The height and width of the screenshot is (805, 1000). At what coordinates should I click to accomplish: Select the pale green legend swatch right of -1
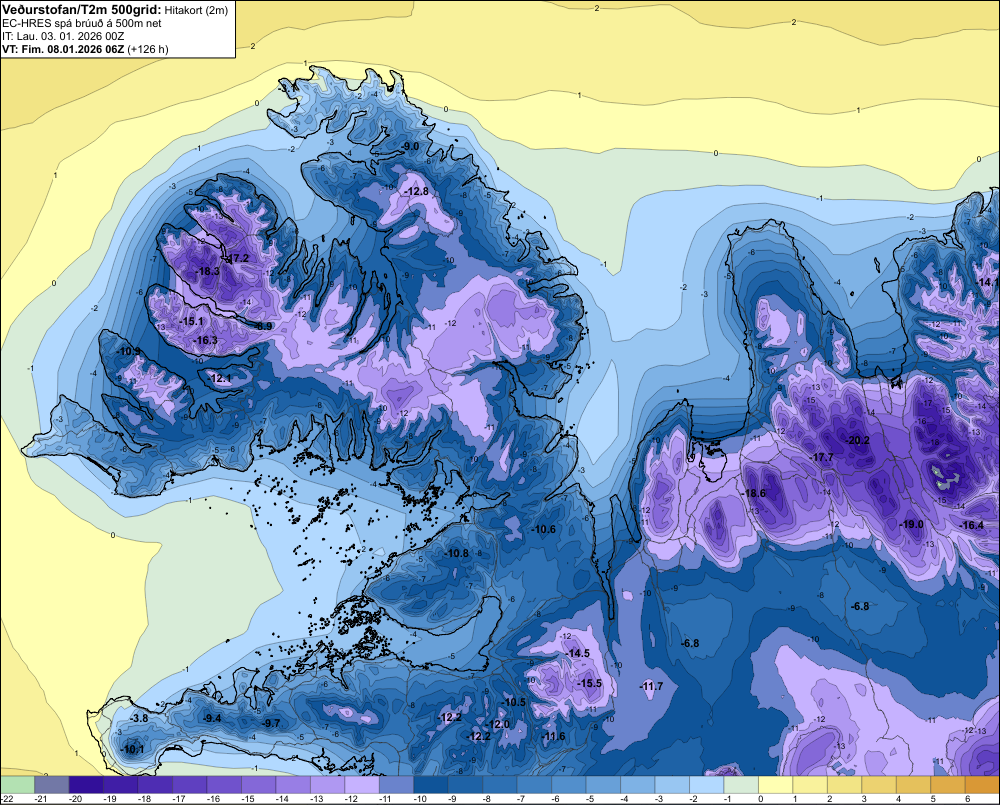coord(741,784)
